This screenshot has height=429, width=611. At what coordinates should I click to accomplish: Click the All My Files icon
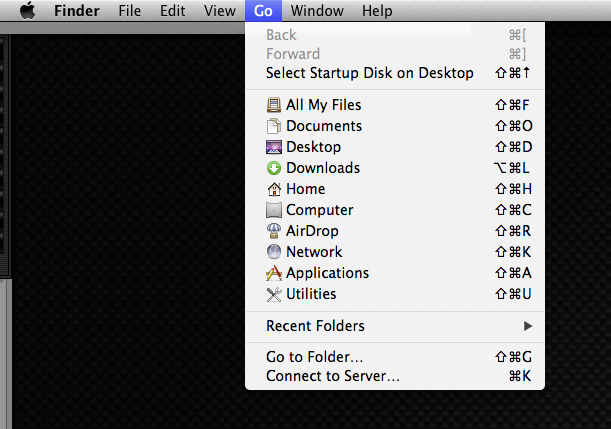click(274, 105)
